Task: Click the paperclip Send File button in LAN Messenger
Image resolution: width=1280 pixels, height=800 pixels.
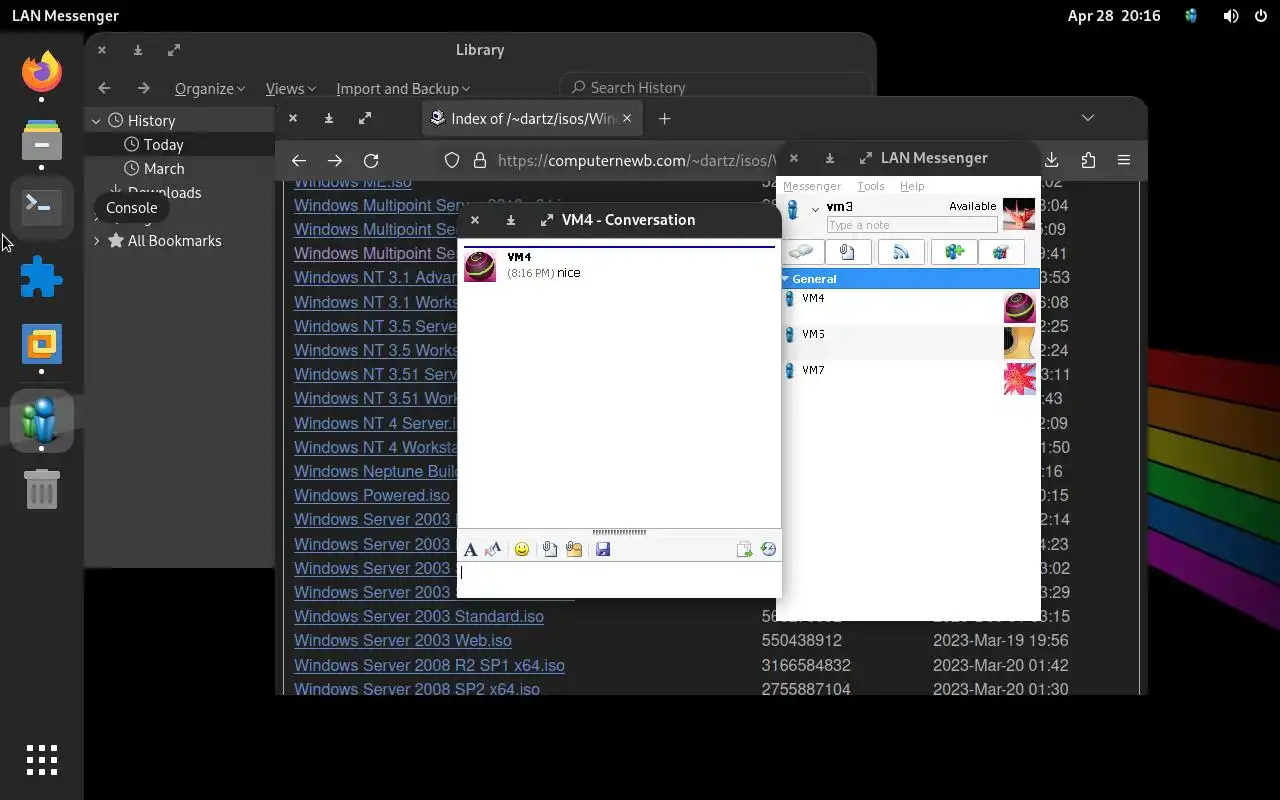Action: [847, 252]
